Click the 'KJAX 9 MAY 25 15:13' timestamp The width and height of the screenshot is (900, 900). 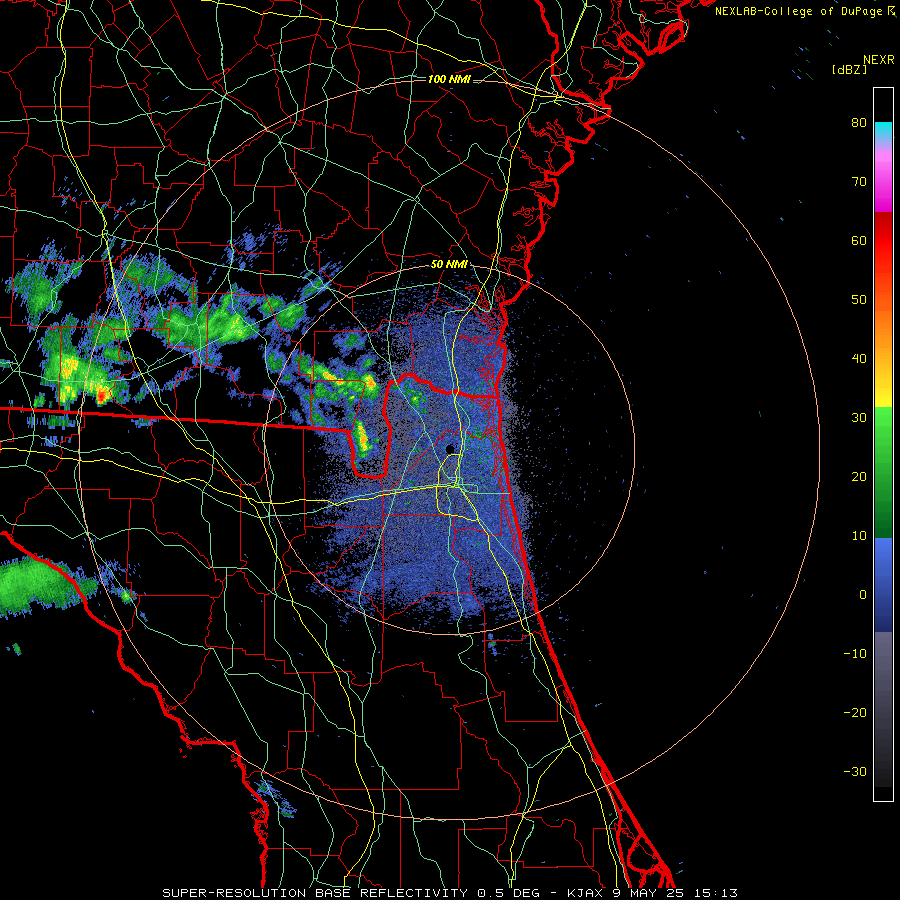click(652, 893)
